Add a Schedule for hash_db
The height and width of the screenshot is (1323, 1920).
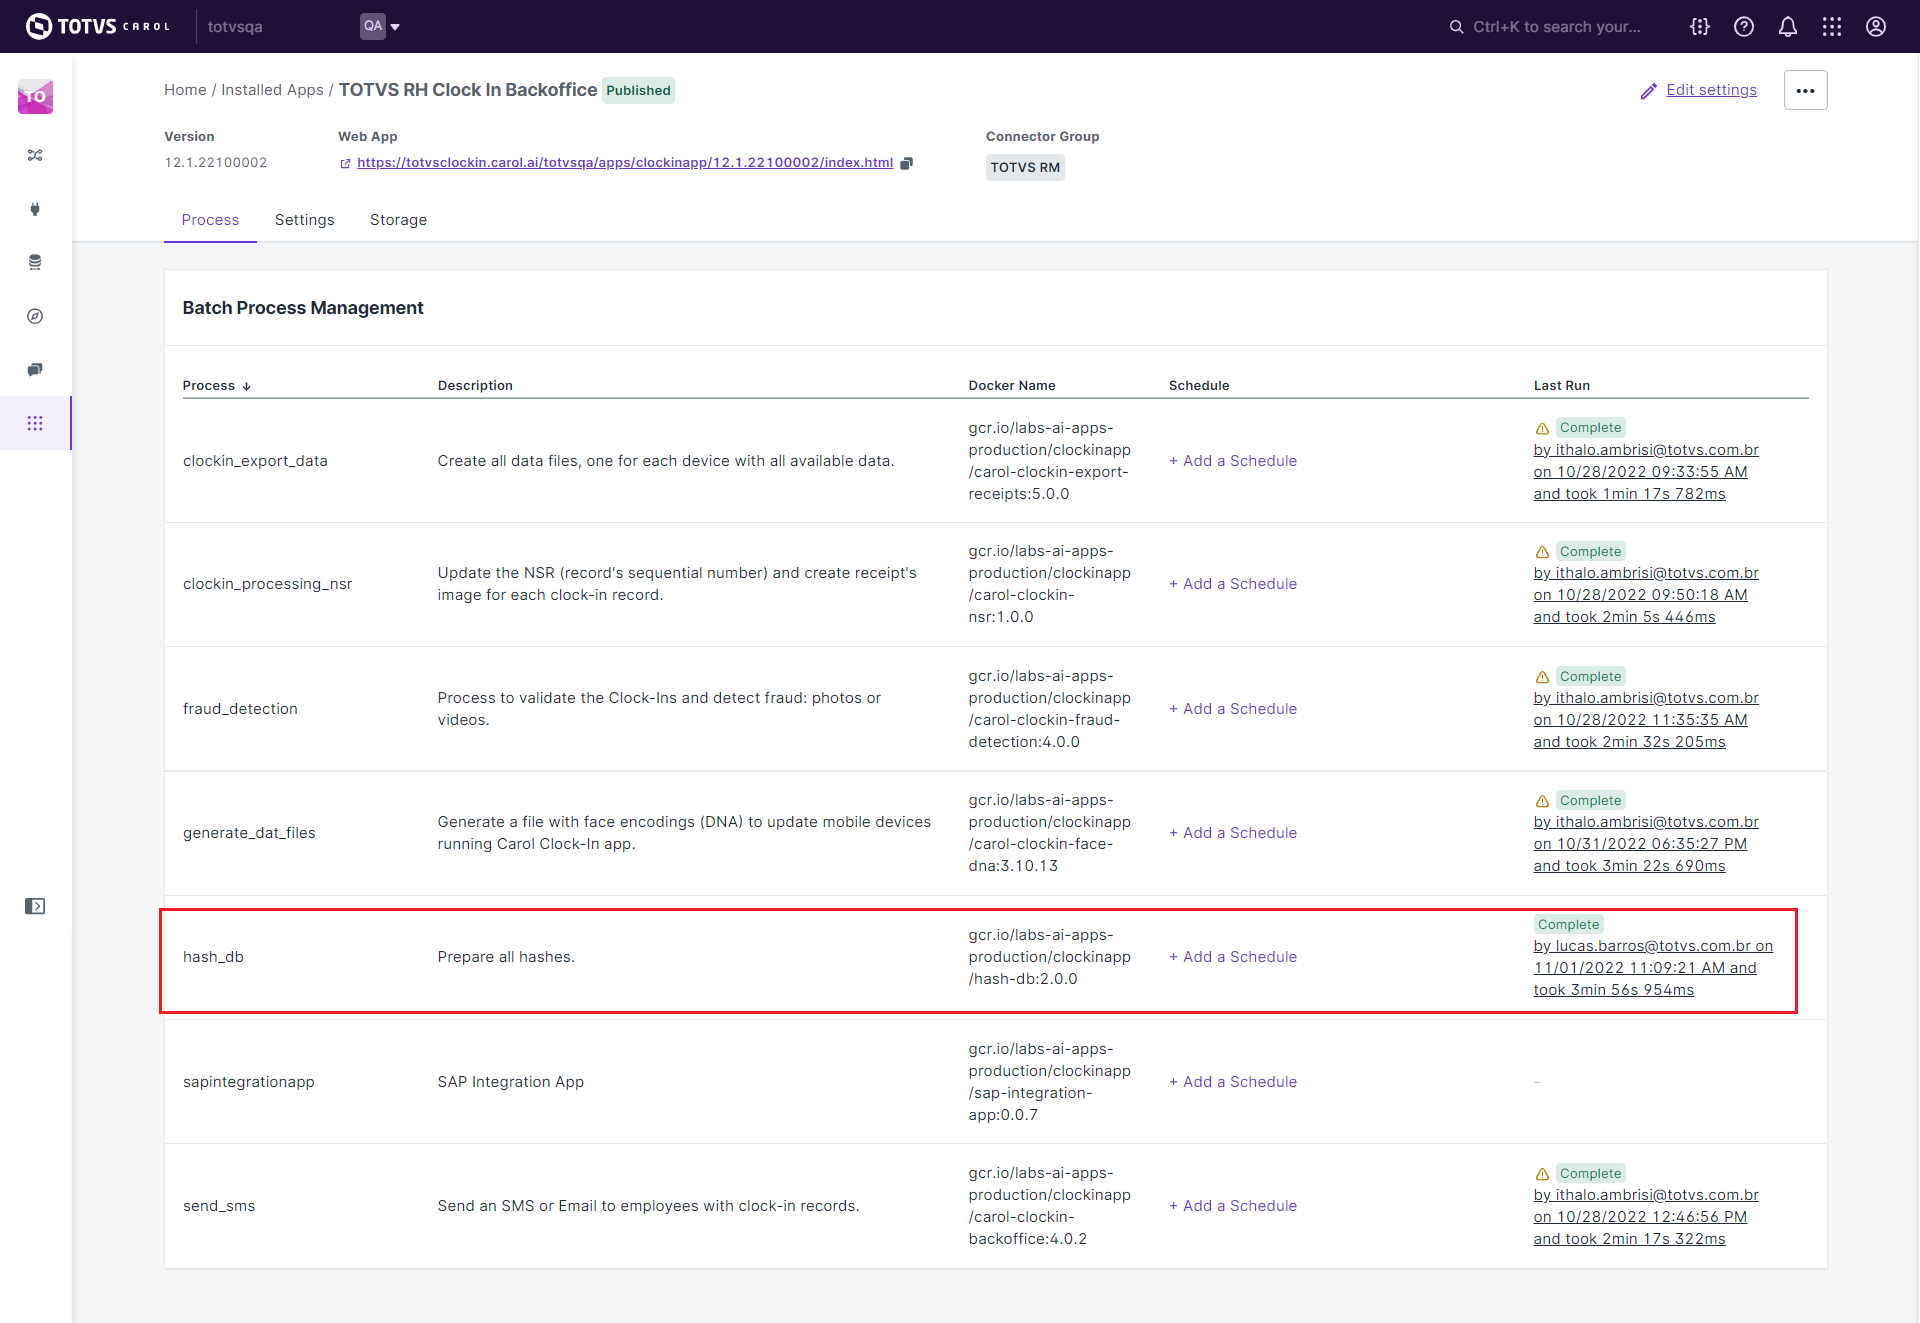[1233, 957]
